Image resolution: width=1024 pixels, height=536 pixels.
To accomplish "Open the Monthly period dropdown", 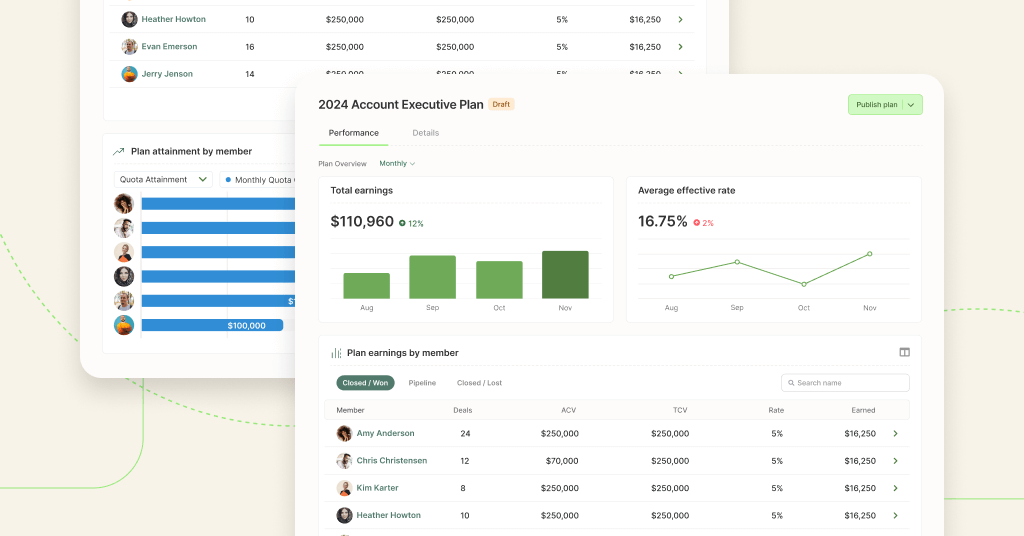I will (397, 164).
